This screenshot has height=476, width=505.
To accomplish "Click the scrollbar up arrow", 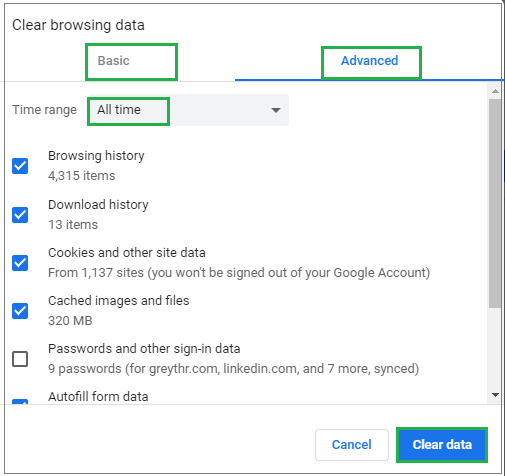I will coord(495,91).
